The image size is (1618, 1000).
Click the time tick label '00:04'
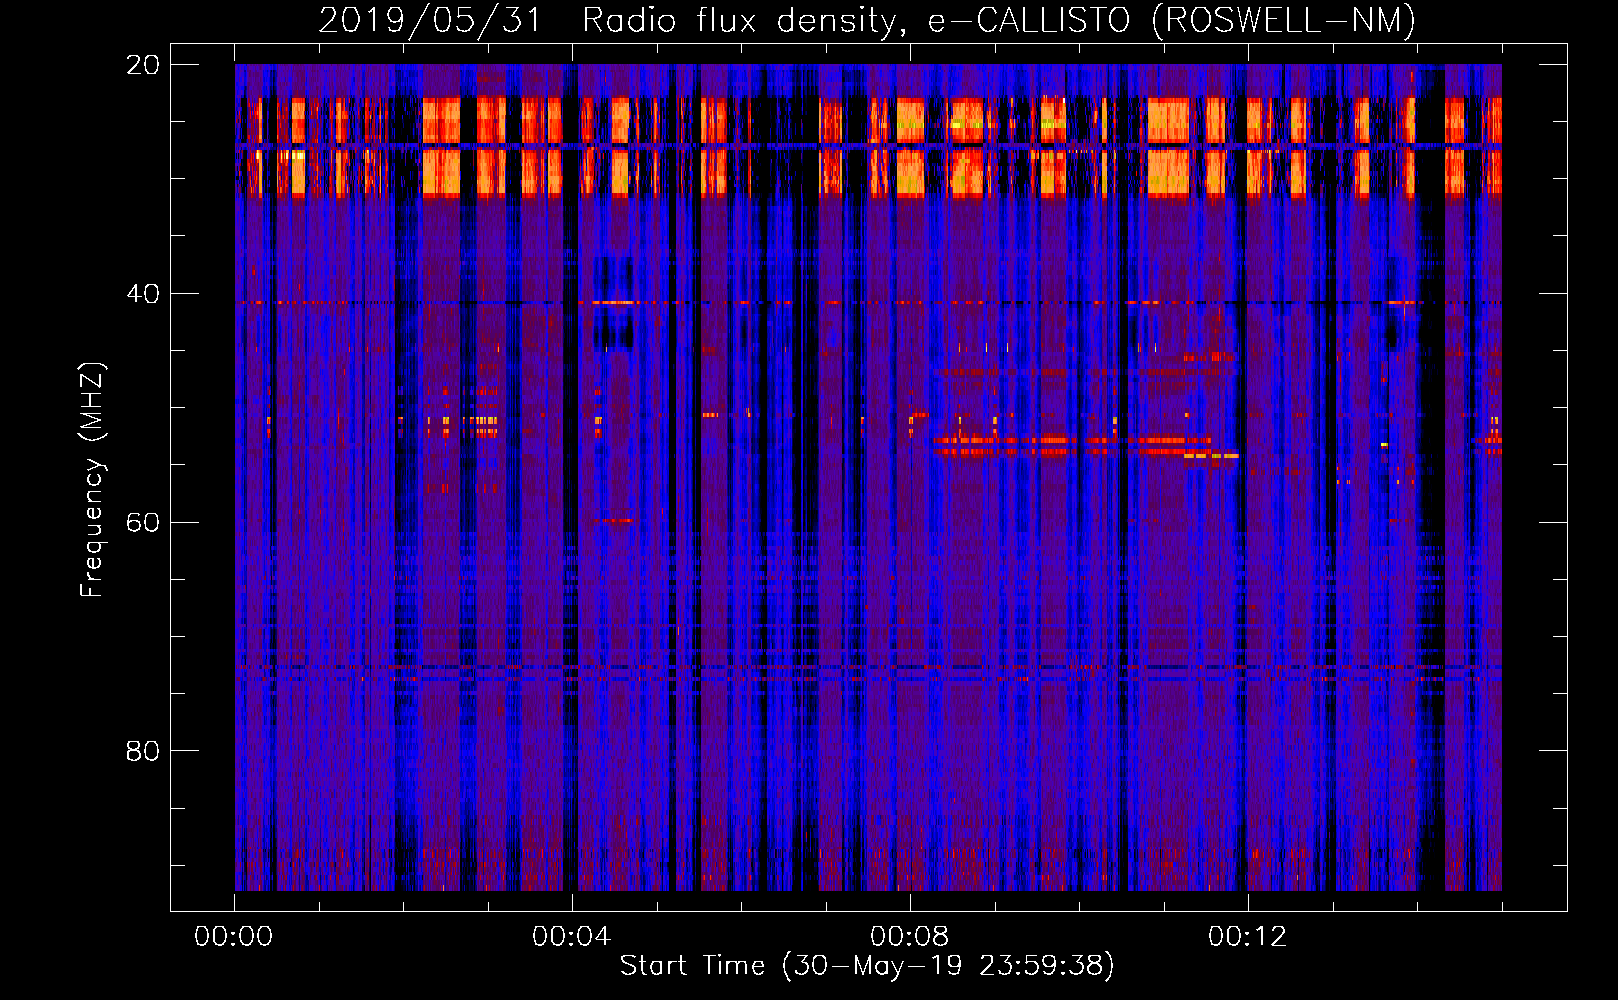tap(571, 936)
